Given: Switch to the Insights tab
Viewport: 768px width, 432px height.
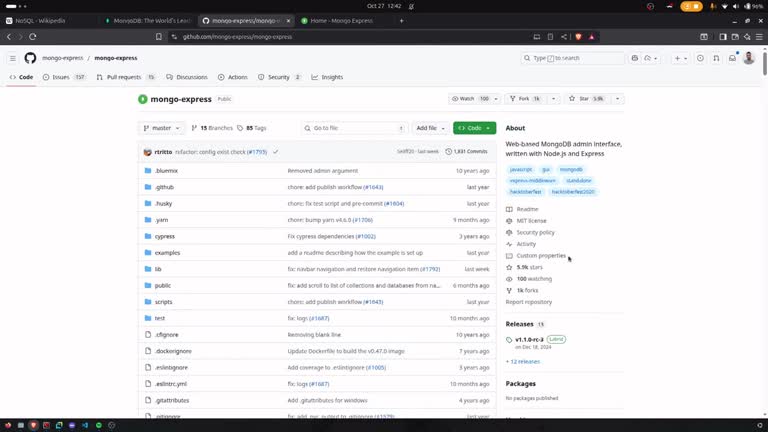Looking at the screenshot, I should point(327,77).
